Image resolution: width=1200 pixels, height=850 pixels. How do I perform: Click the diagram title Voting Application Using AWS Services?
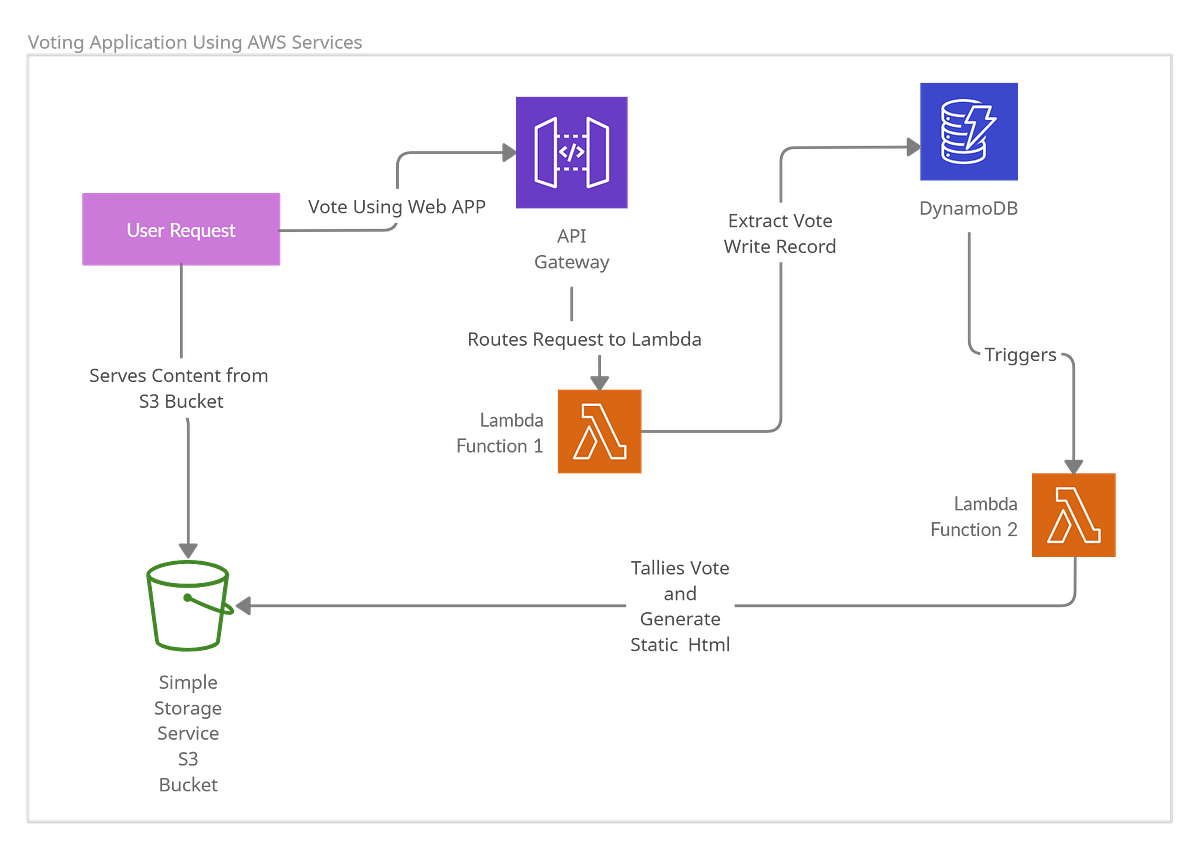pyautogui.click(x=196, y=40)
